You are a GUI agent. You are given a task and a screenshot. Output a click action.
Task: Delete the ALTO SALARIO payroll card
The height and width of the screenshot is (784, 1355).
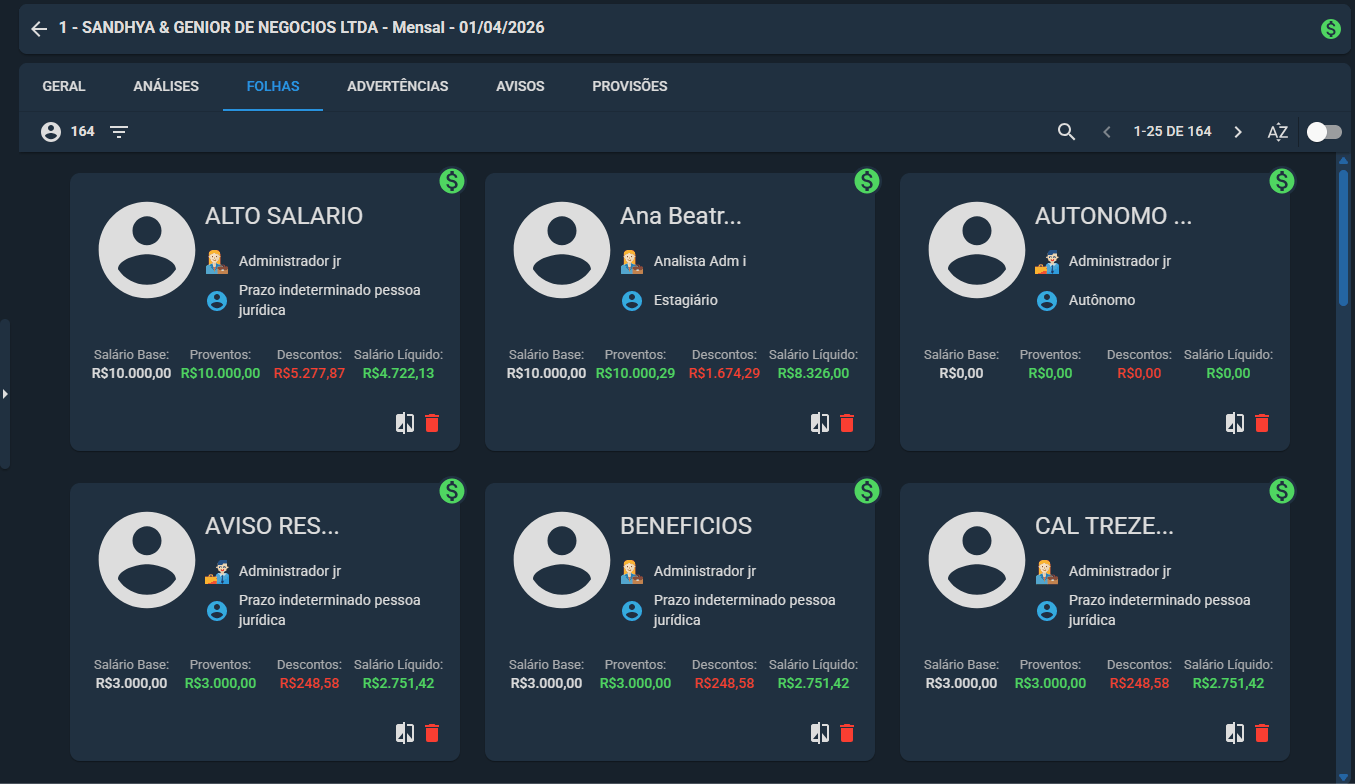pyautogui.click(x=432, y=423)
